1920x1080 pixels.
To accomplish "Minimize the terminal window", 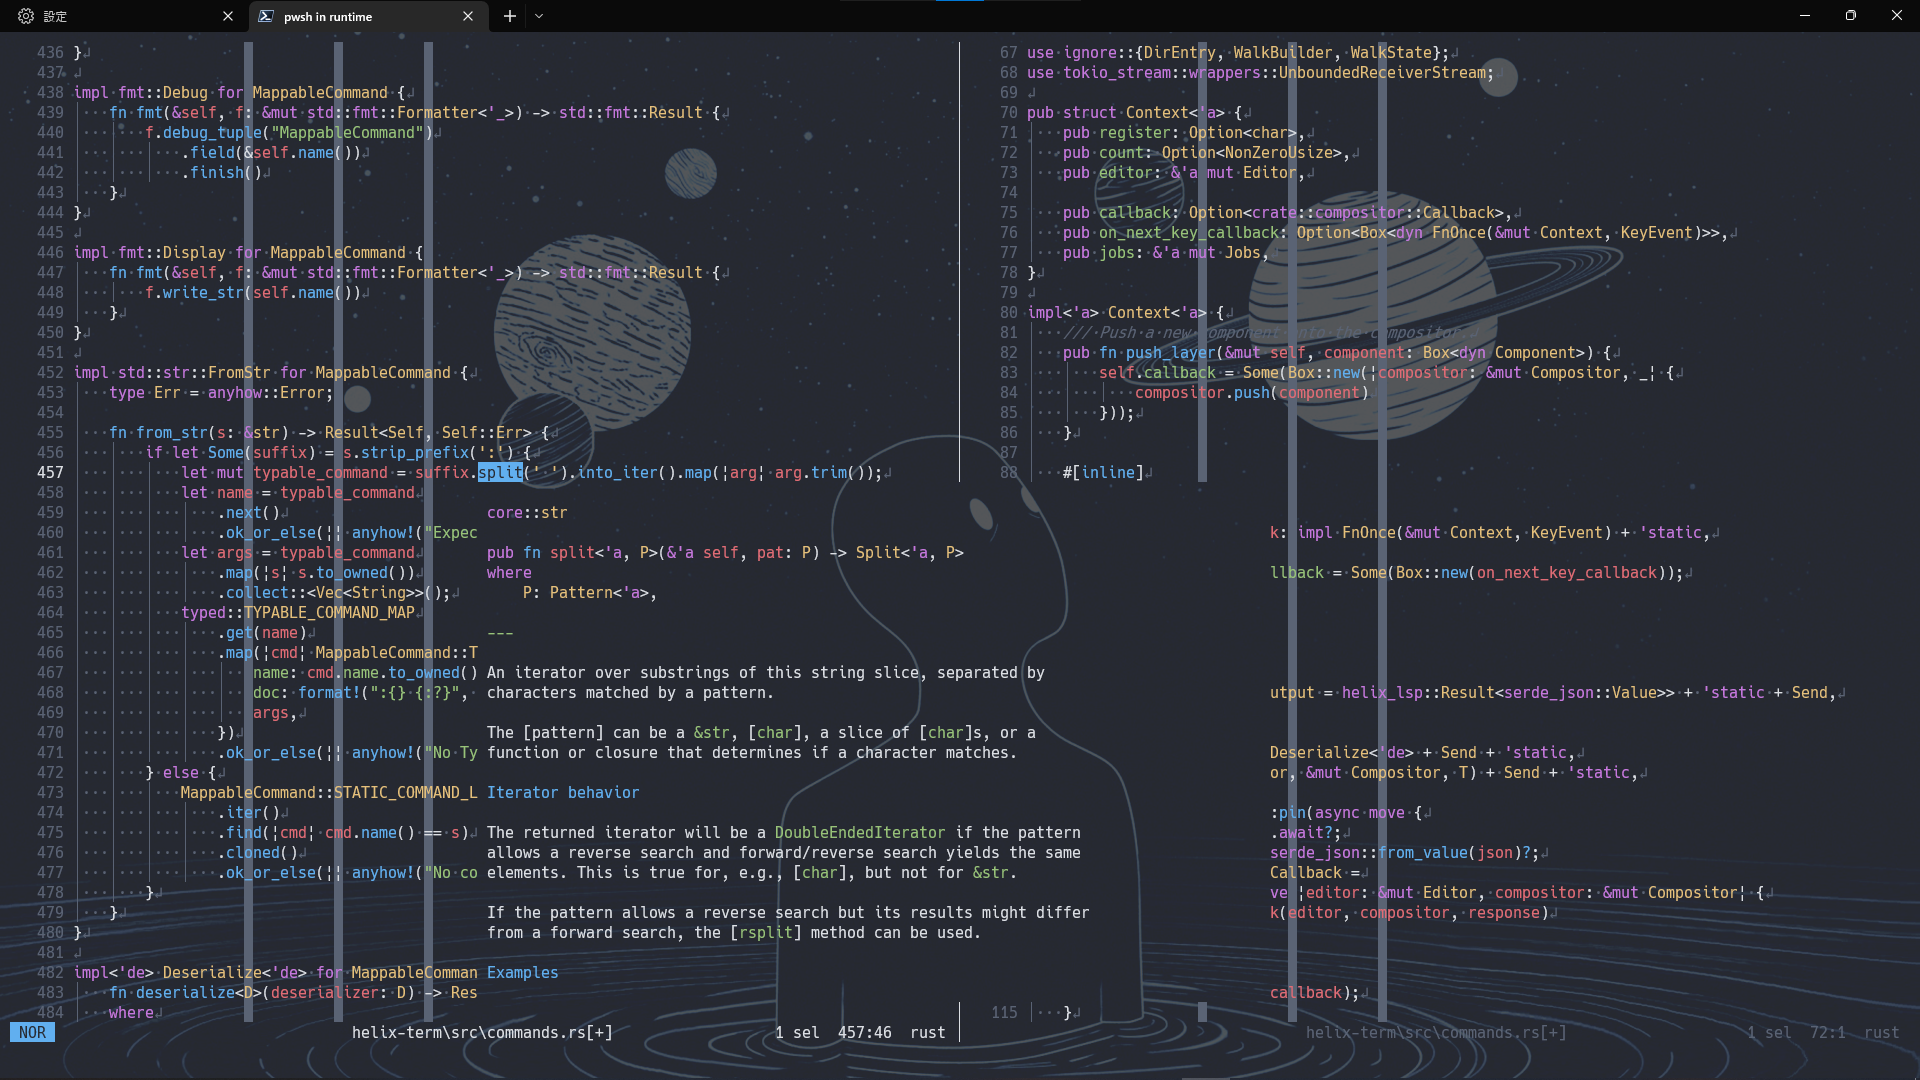I will (x=1806, y=15).
